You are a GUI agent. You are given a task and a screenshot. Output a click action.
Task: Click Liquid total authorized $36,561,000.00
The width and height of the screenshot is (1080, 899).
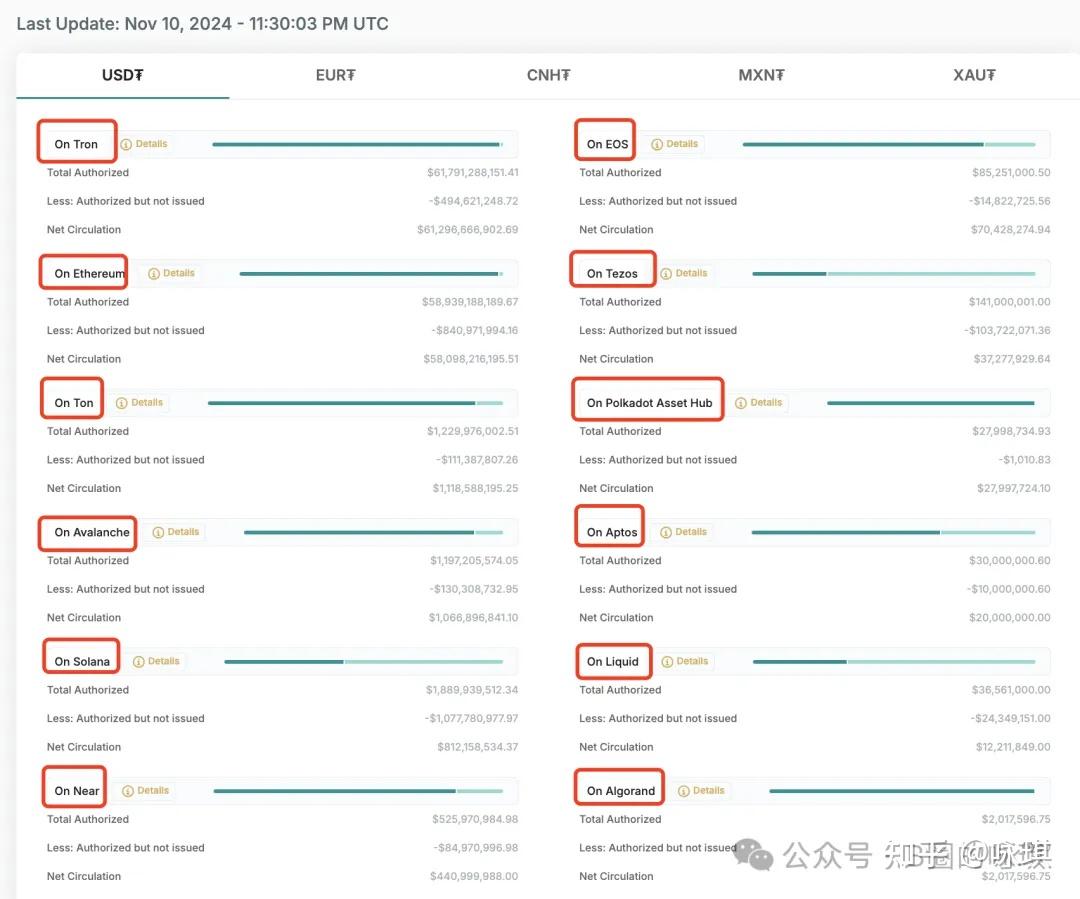(1011, 690)
